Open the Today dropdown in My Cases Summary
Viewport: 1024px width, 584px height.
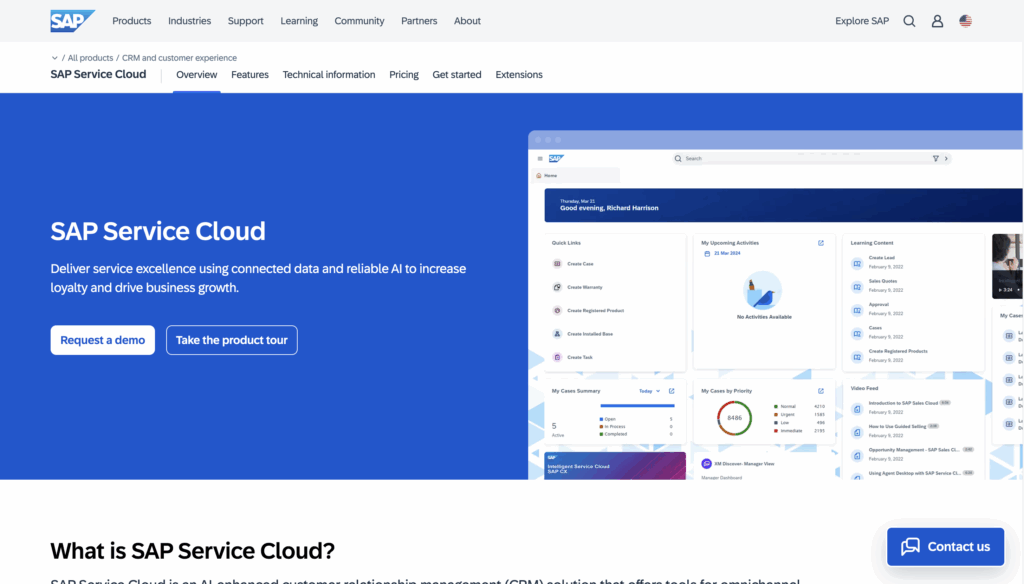point(649,391)
